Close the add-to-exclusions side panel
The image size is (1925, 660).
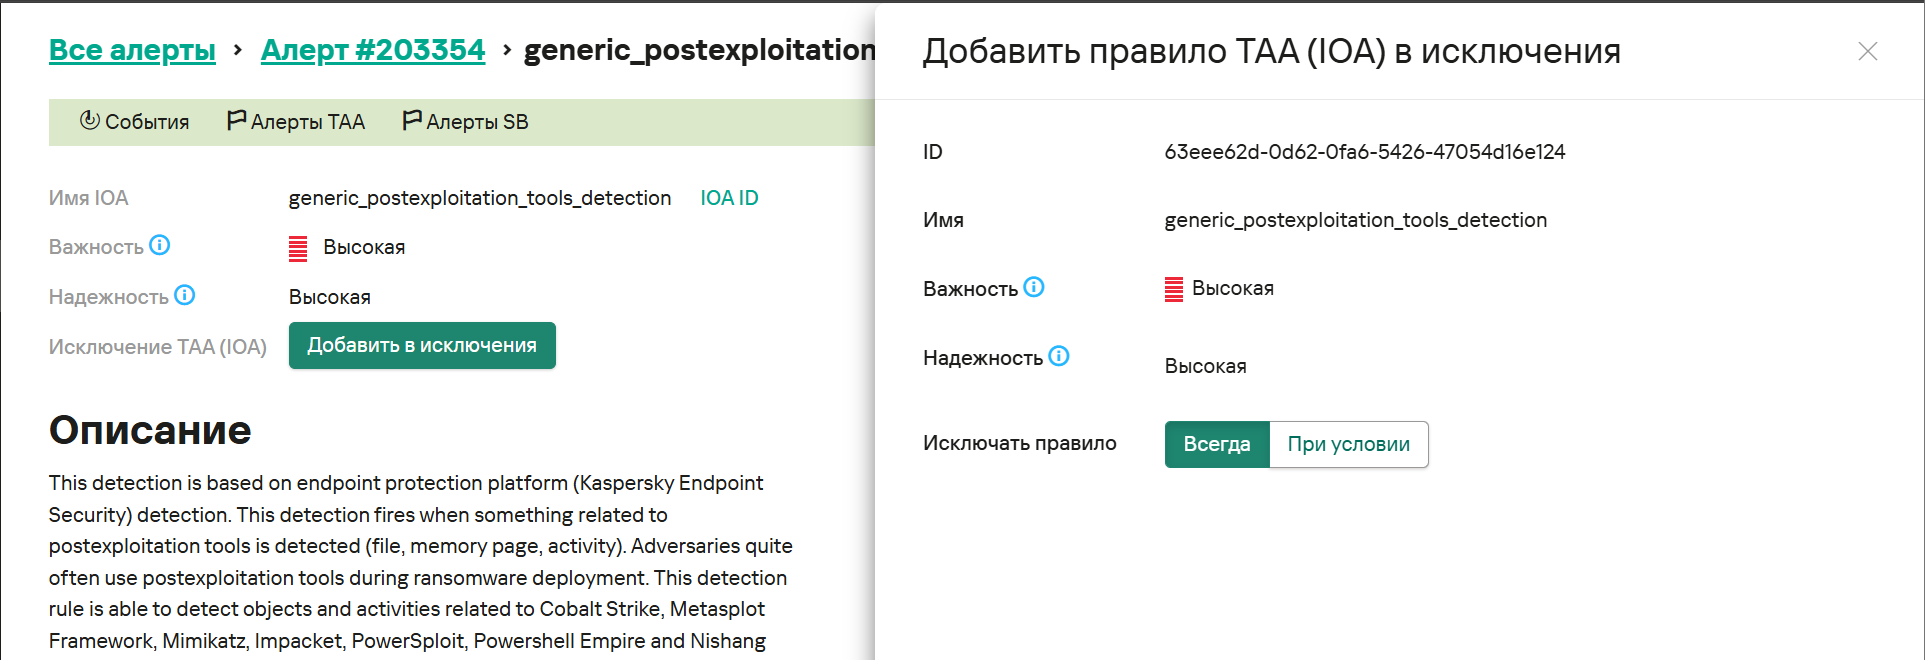pyautogui.click(x=1867, y=51)
